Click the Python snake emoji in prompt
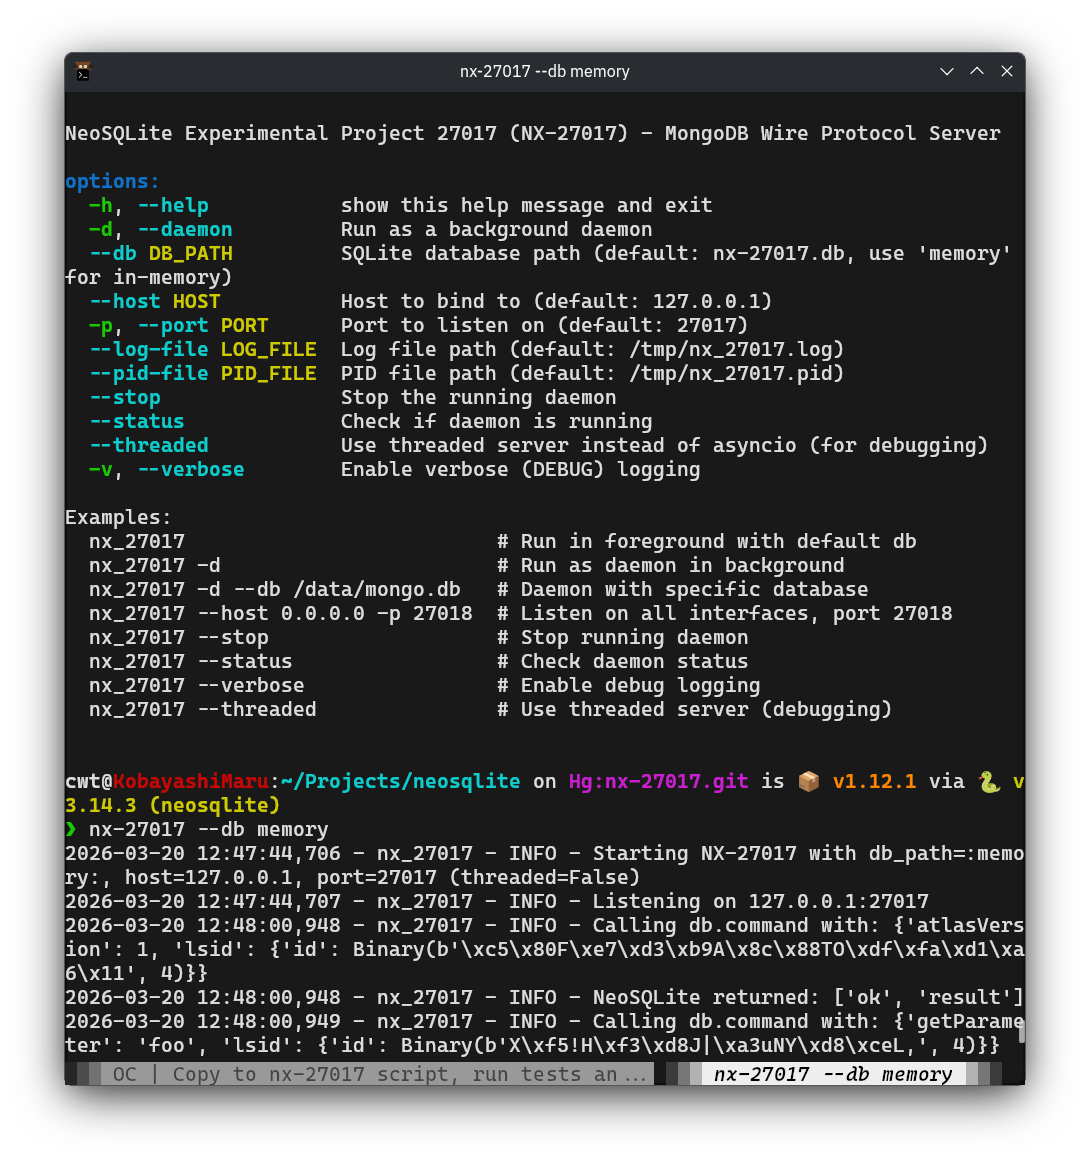Screen dimensions: 1090x1162 (989, 782)
